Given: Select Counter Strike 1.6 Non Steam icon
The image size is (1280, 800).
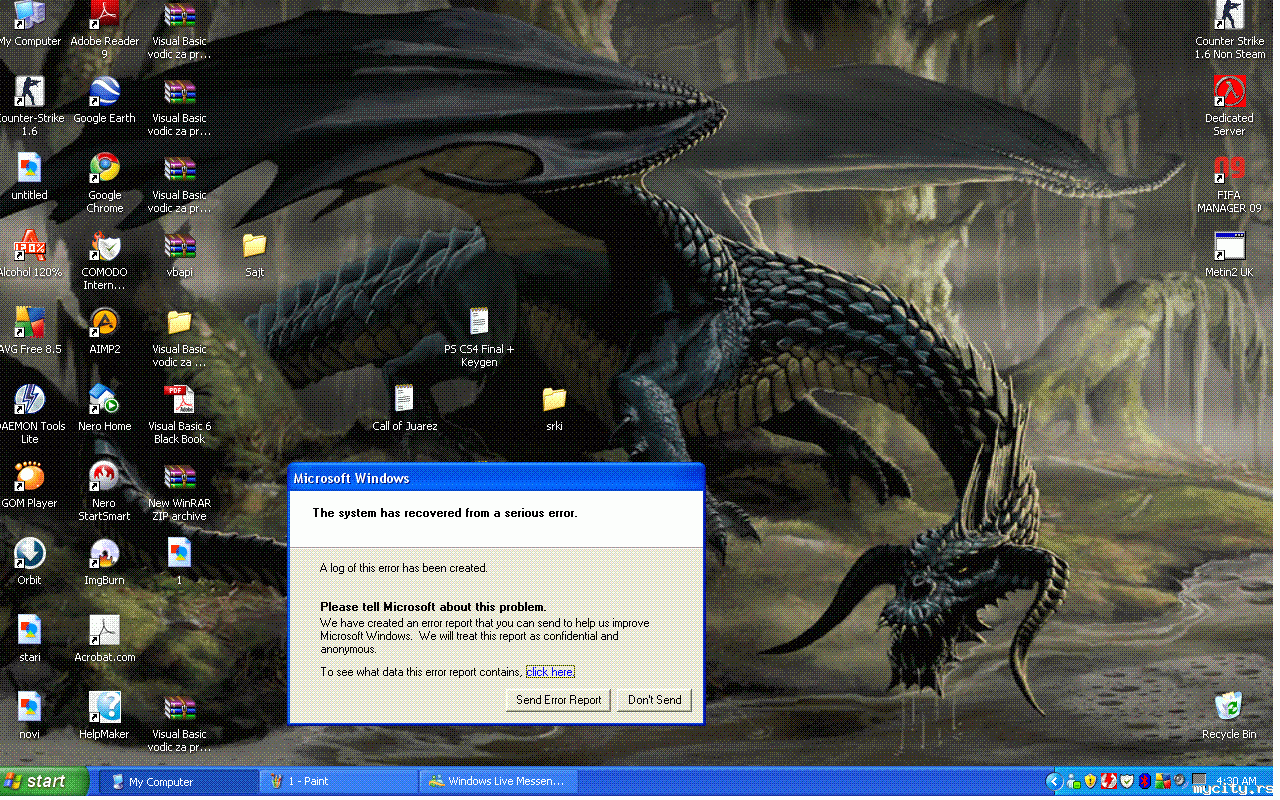Looking at the screenshot, I should (x=1230, y=30).
